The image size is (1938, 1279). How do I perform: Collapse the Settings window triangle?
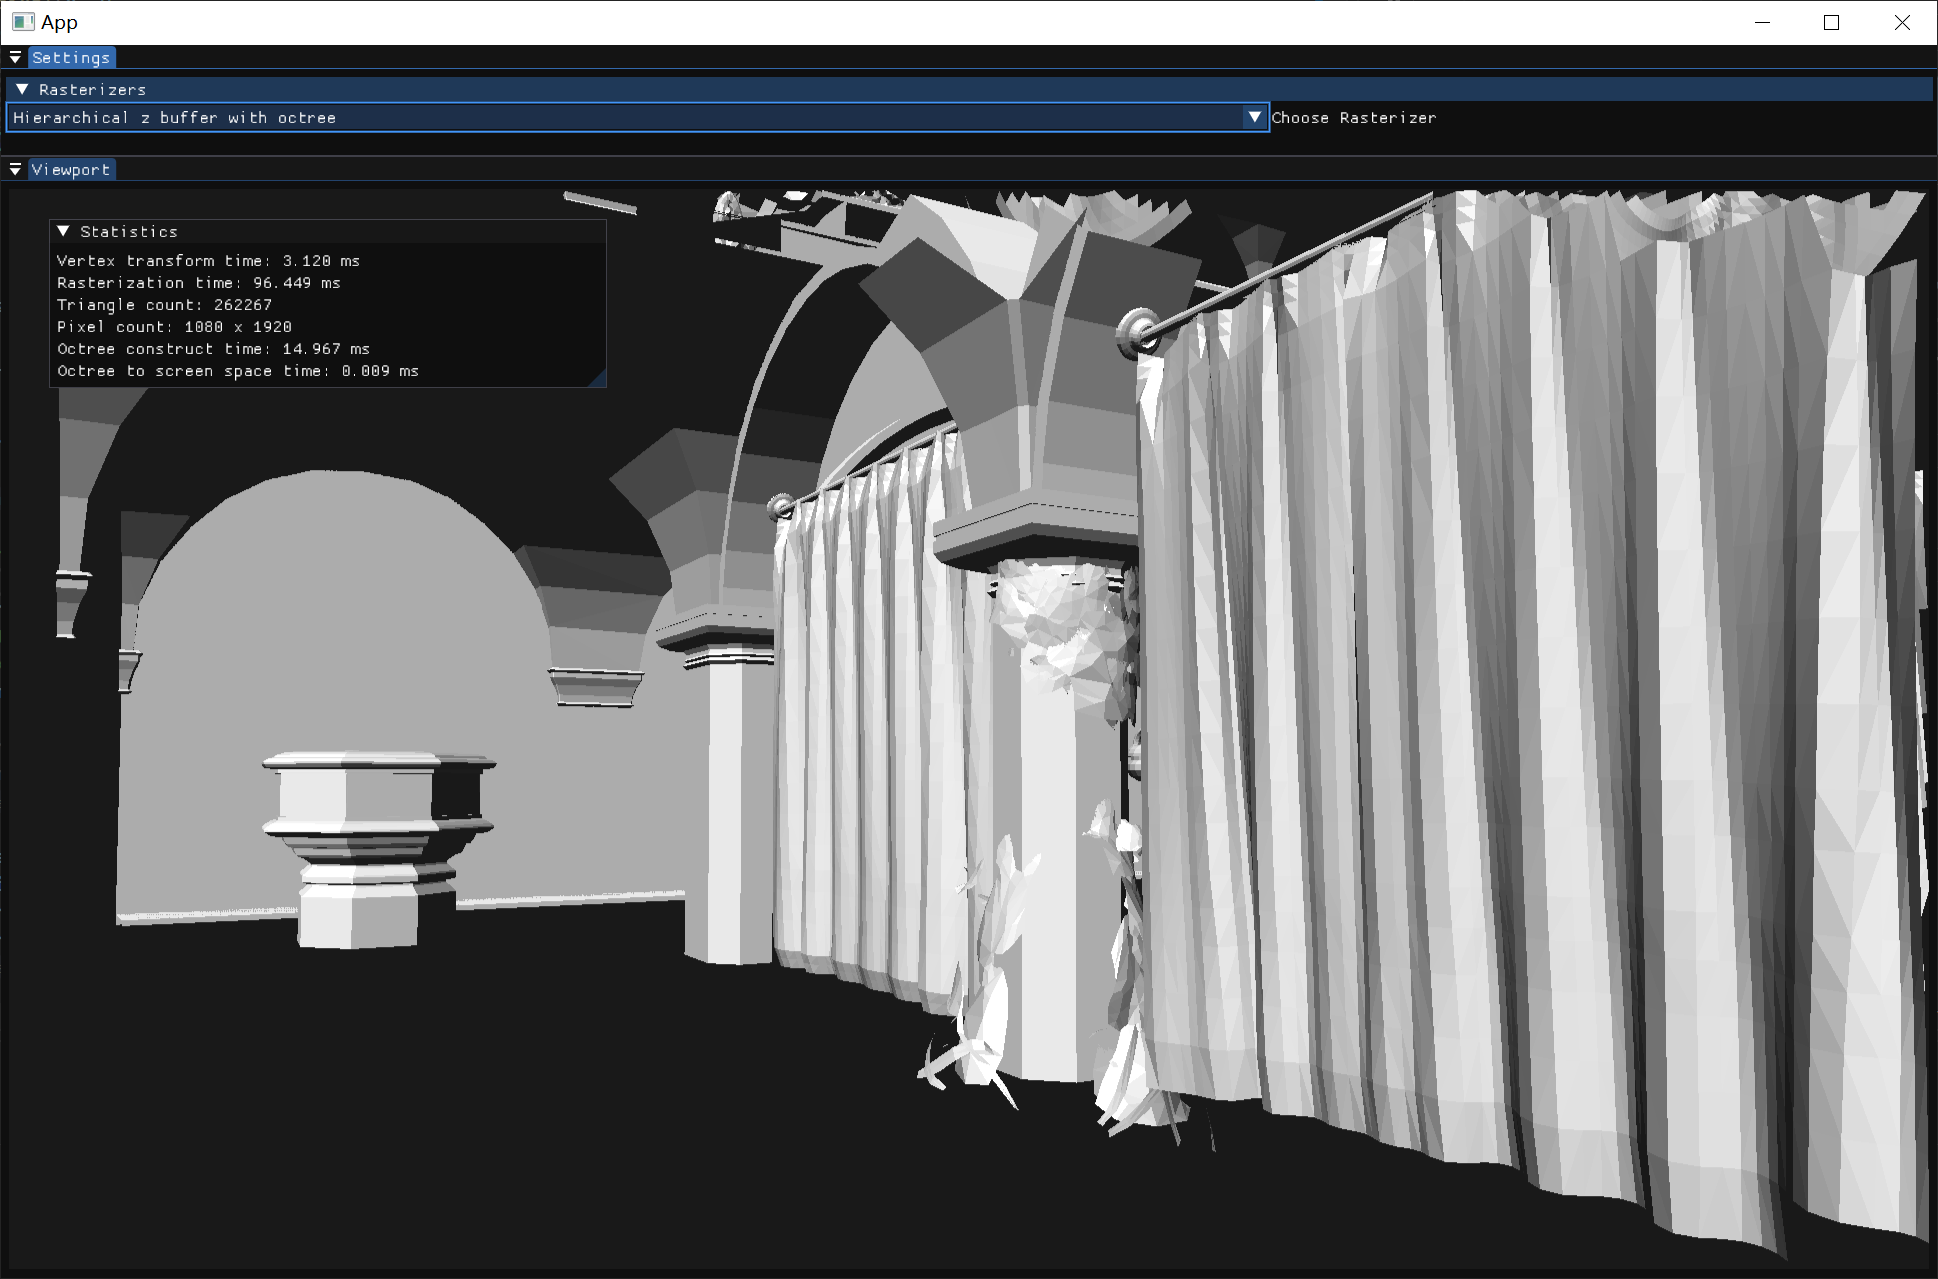pyautogui.click(x=15, y=58)
